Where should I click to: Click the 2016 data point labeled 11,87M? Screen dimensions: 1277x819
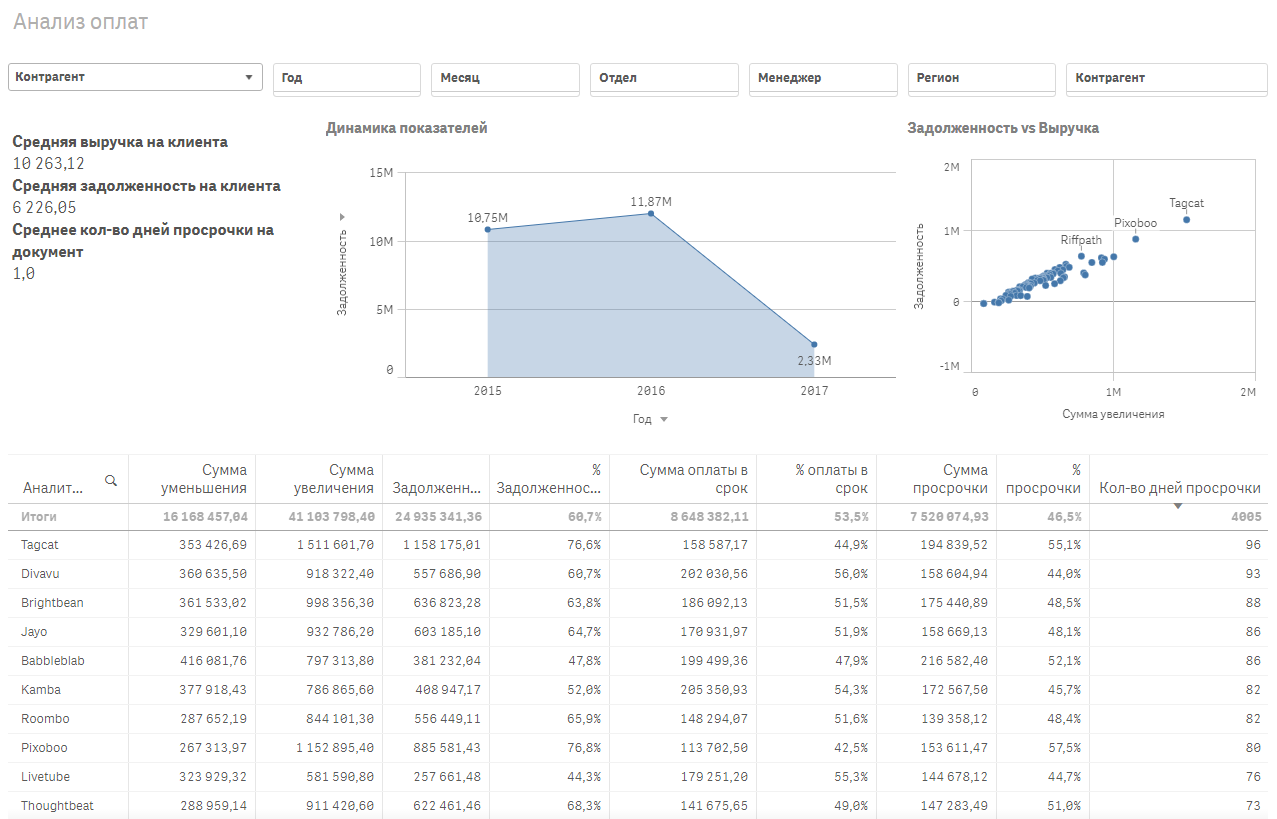[651, 213]
